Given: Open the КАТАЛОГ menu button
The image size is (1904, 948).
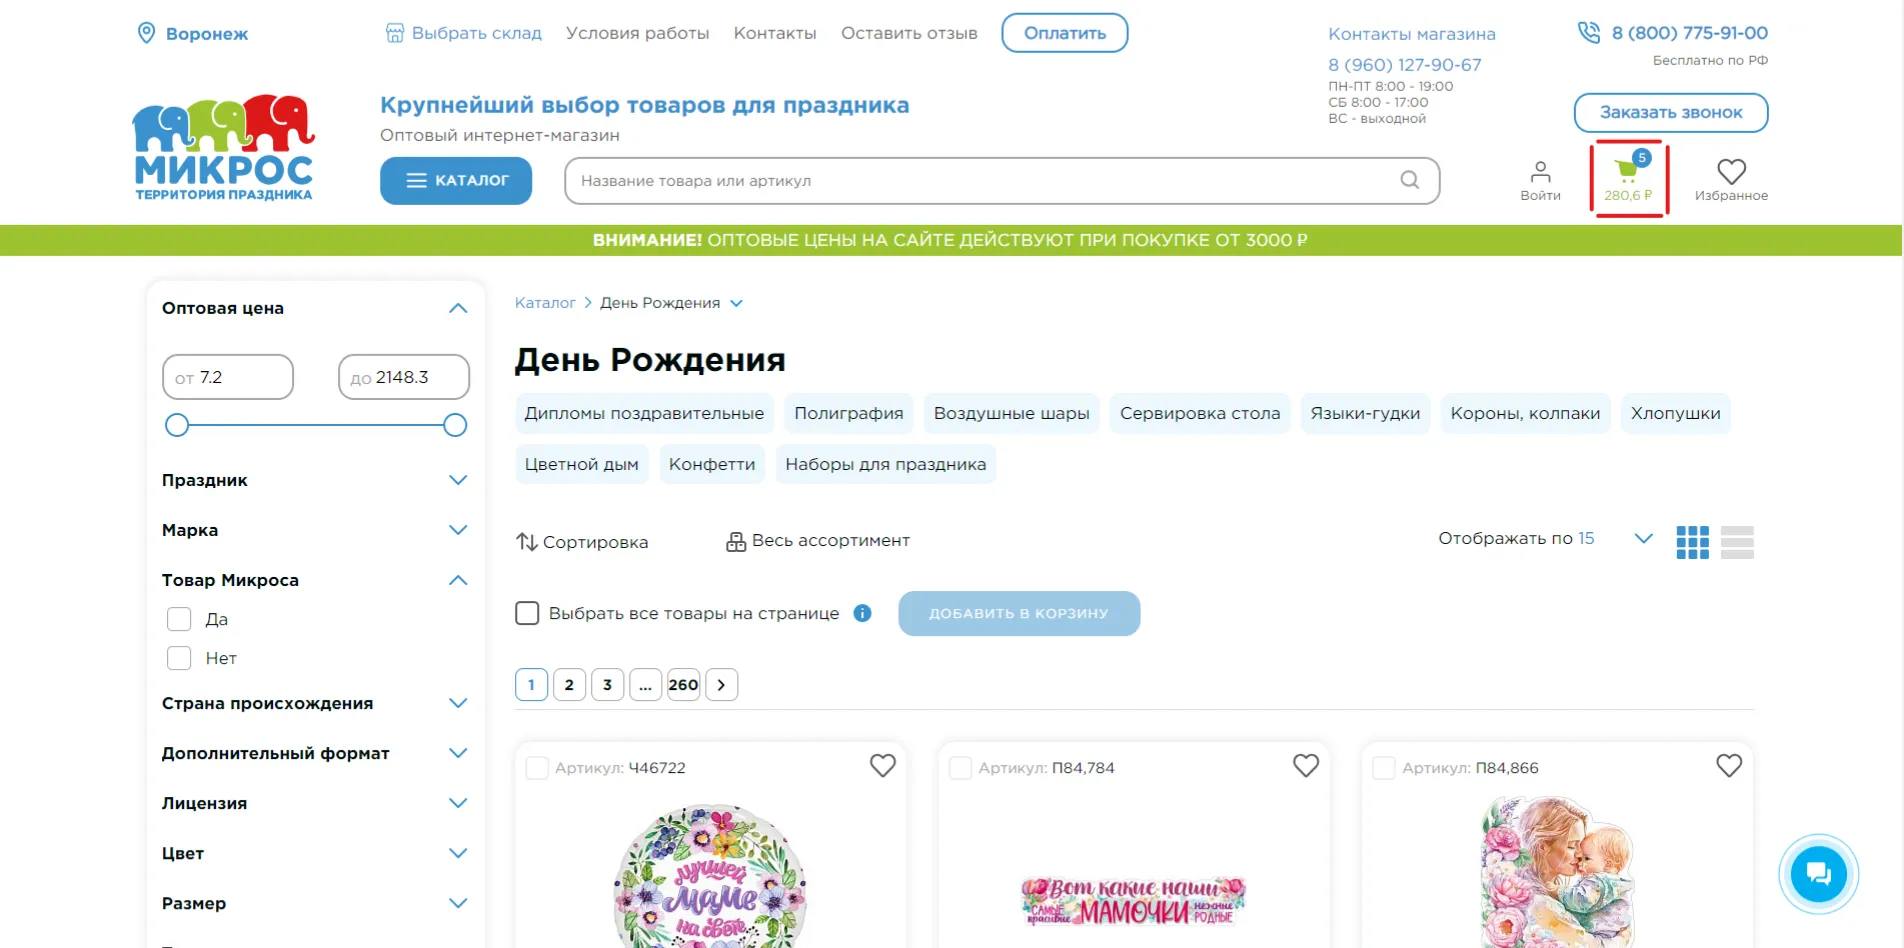Looking at the screenshot, I should (456, 181).
